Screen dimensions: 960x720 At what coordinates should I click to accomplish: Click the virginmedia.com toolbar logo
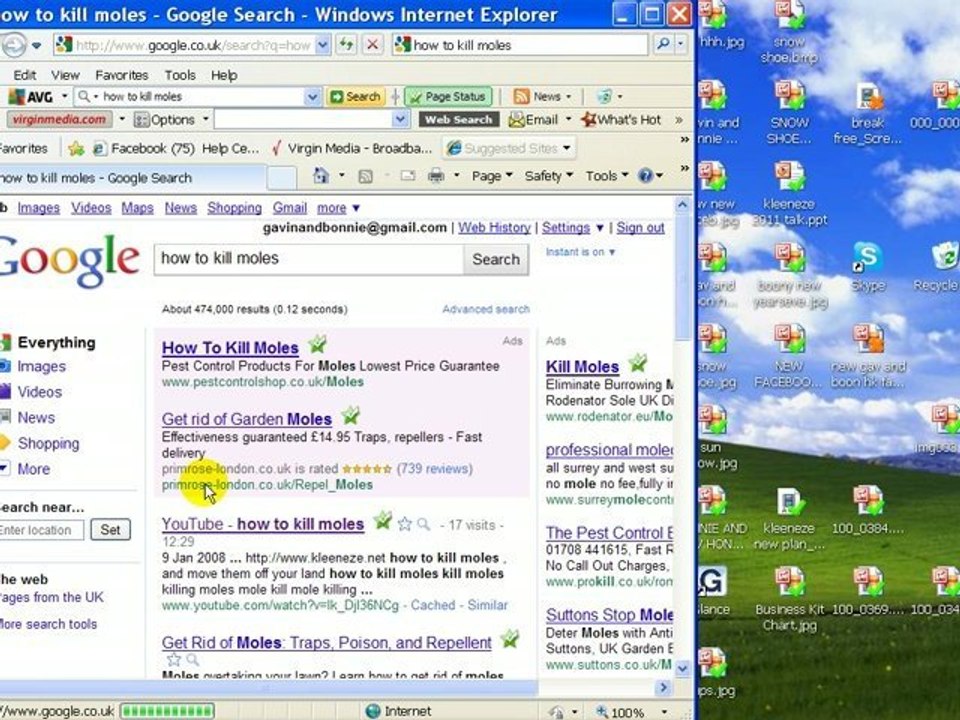point(59,119)
